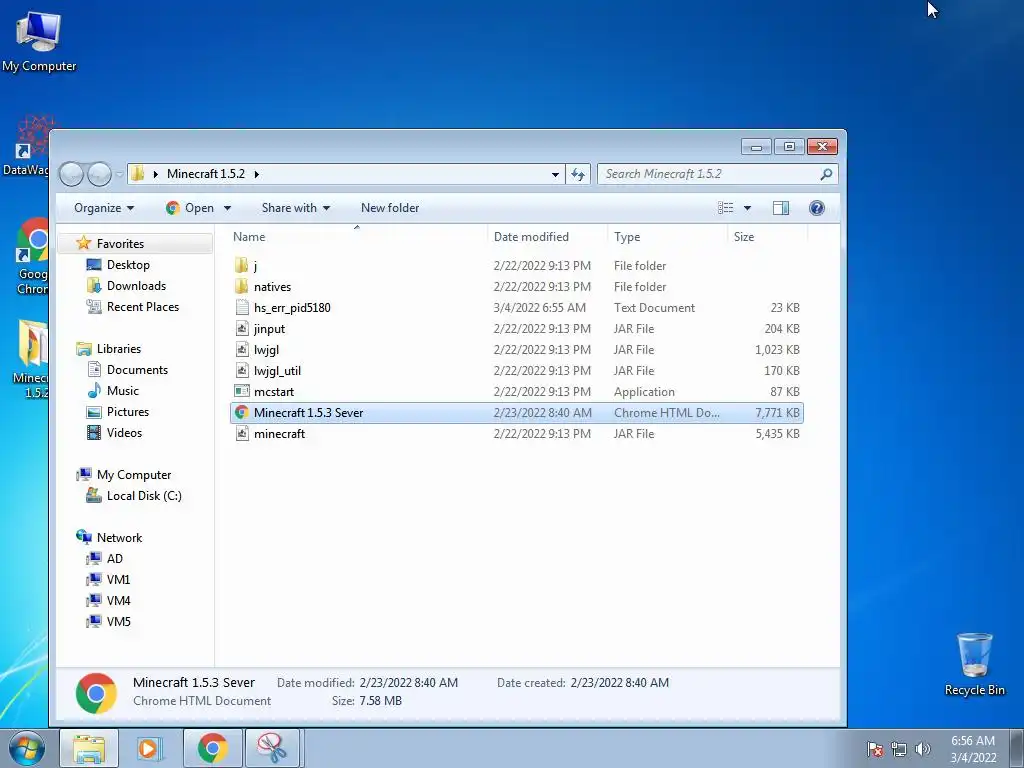Screen dimensions: 1024x768
Task: Open Google Chrome from the taskbar
Action: point(212,748)
